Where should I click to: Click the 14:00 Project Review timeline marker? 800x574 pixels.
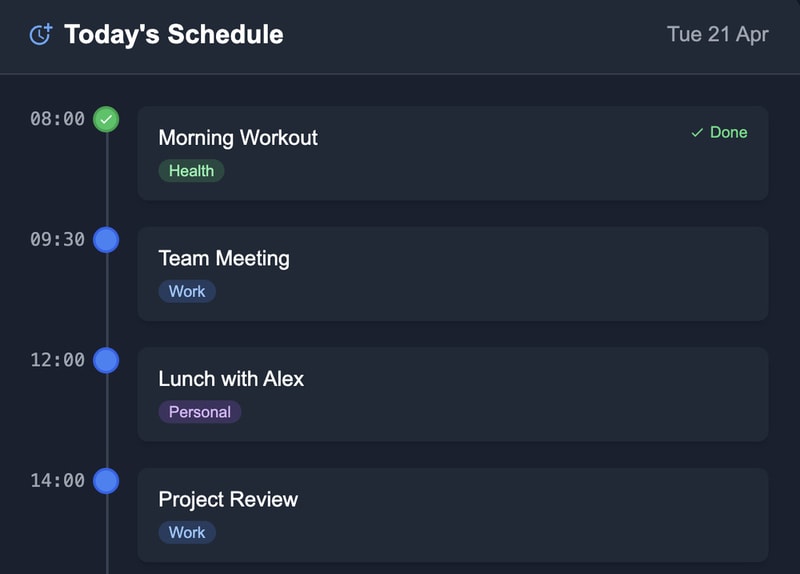click(106, 481)
